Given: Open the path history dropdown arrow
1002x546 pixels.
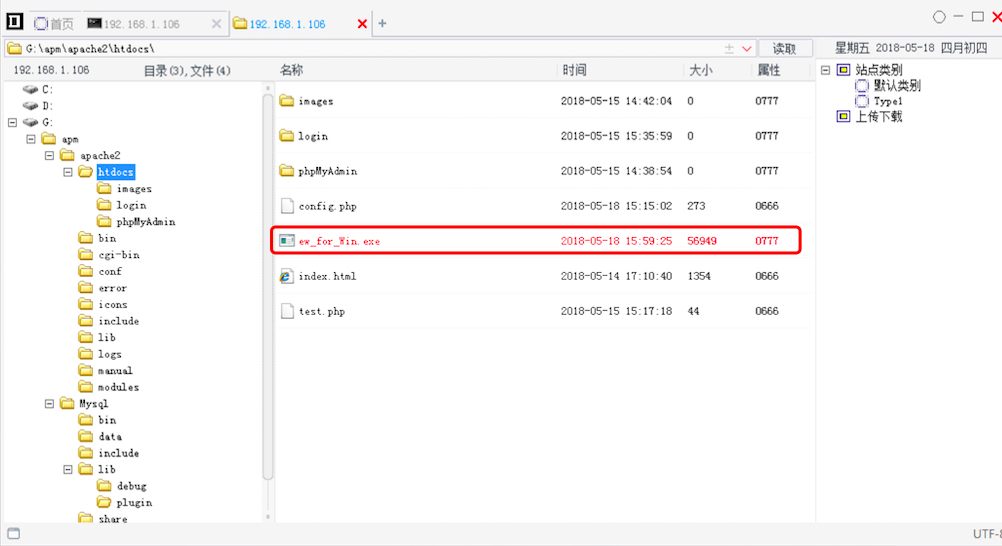Looking at the screenshot, I should pos(746,49).
